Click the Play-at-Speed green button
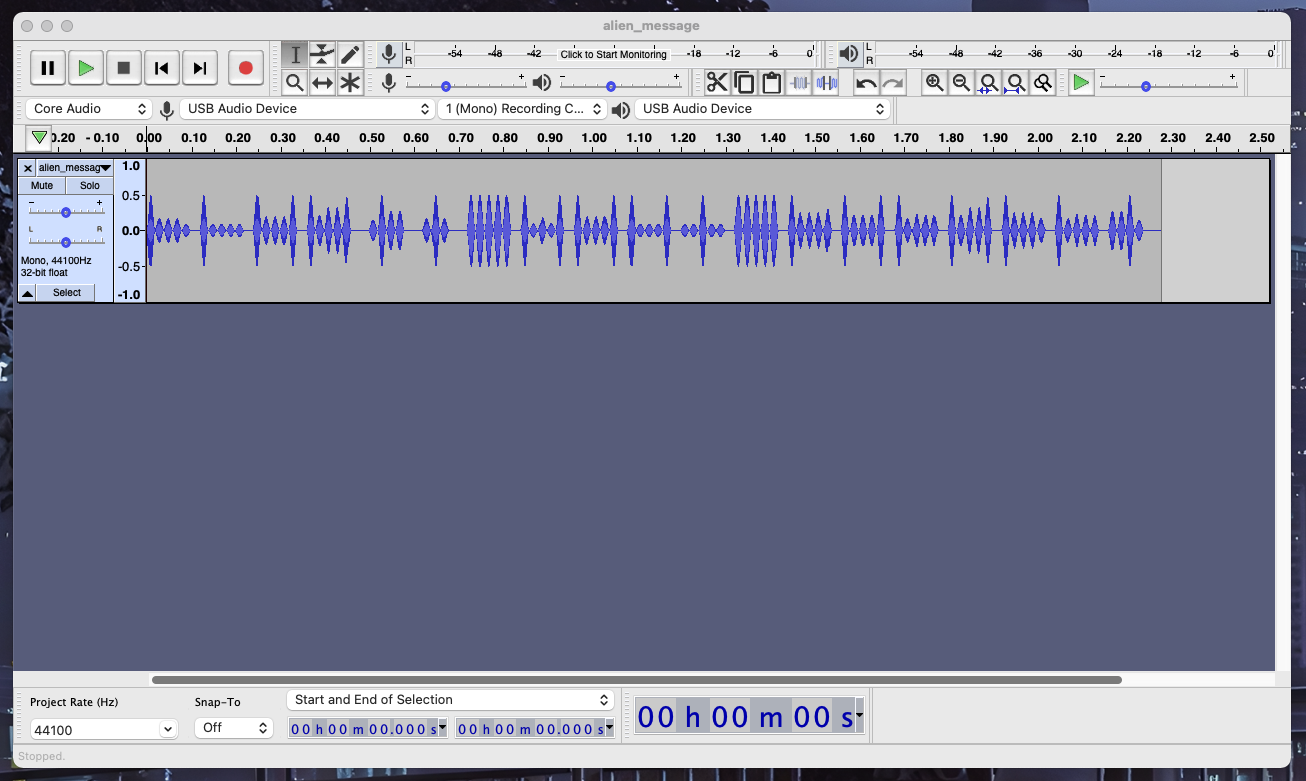Screen dimensions: 1306x781 coord(1081,82)
